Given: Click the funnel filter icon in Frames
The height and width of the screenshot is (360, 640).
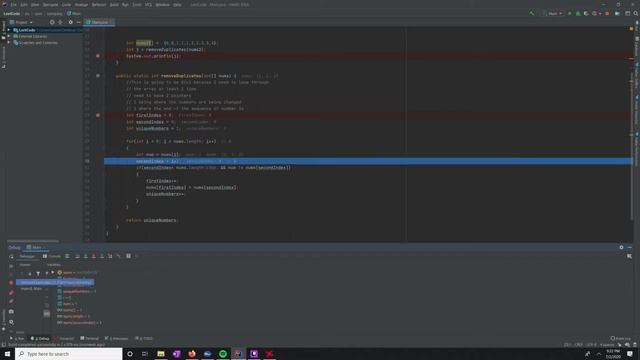Looking at the screenshot, I should click(x=38, y=273).
